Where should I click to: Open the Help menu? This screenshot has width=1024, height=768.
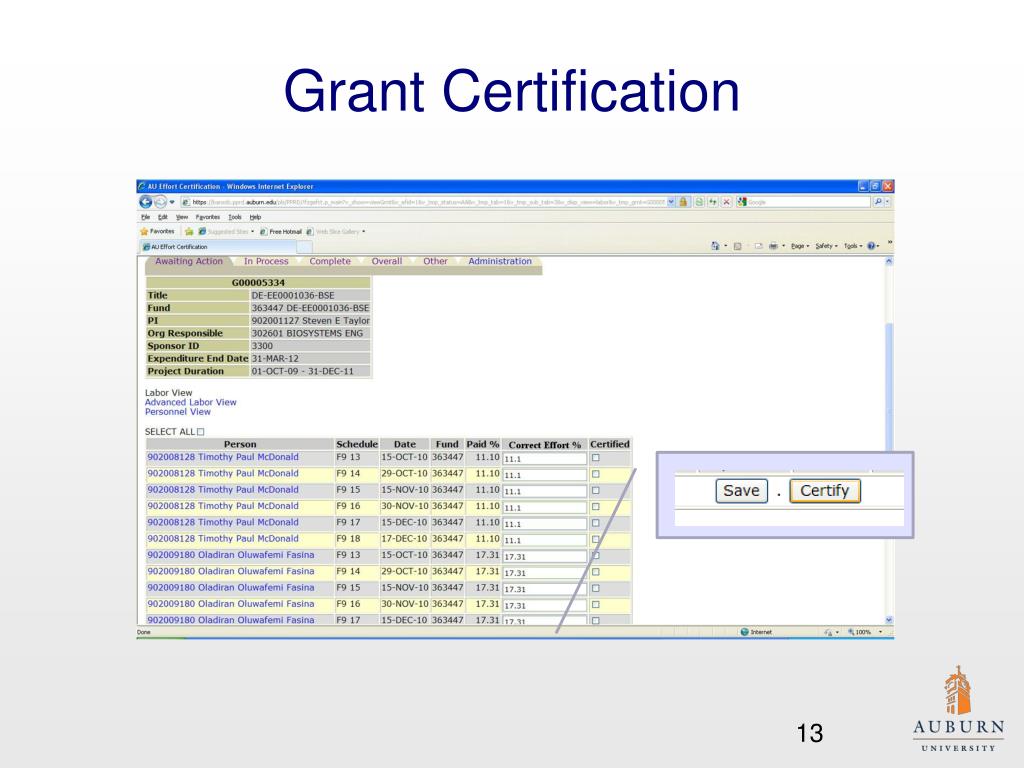(255, 217)
